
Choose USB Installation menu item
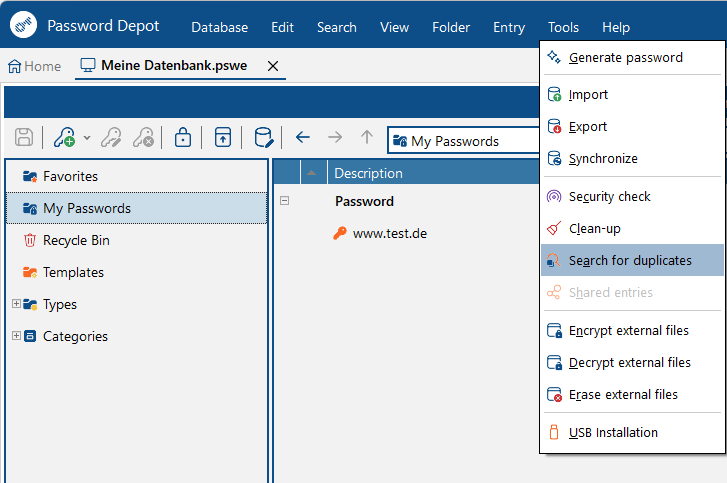(632, 432)
